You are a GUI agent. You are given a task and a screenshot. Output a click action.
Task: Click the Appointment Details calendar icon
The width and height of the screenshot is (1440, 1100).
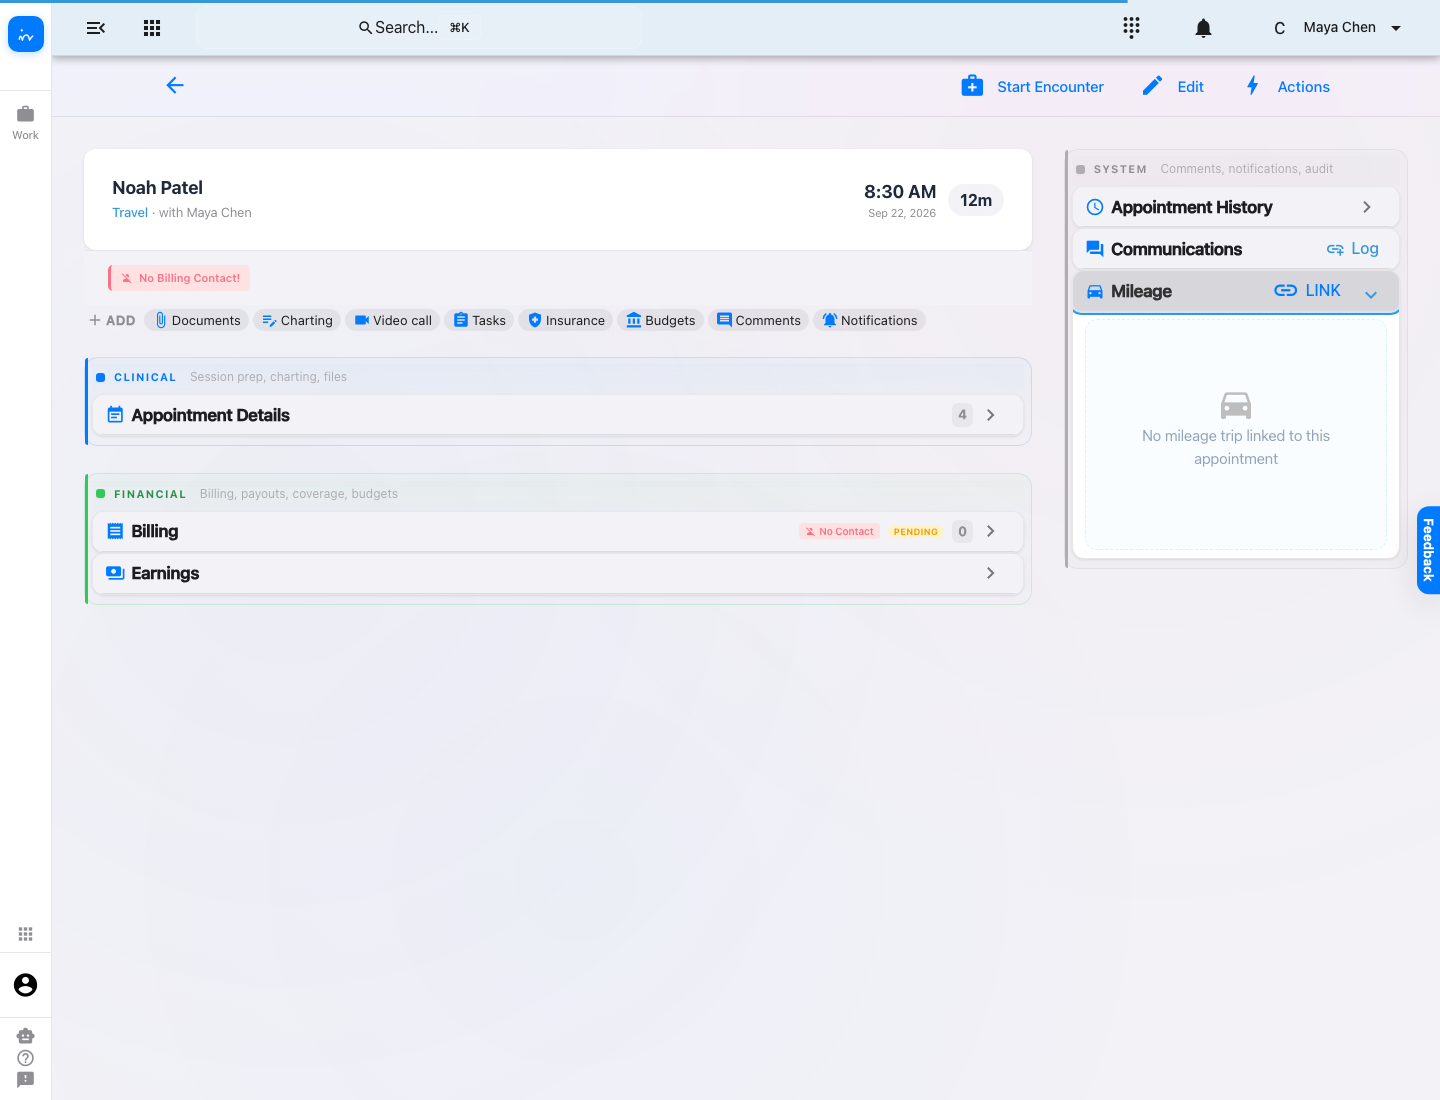[115, 415]
